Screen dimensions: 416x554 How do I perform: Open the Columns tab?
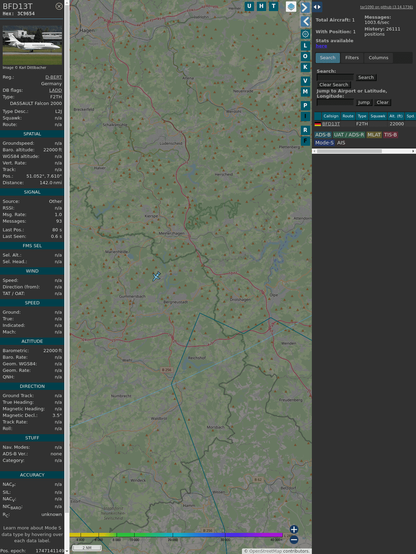(x=378, y=58)
